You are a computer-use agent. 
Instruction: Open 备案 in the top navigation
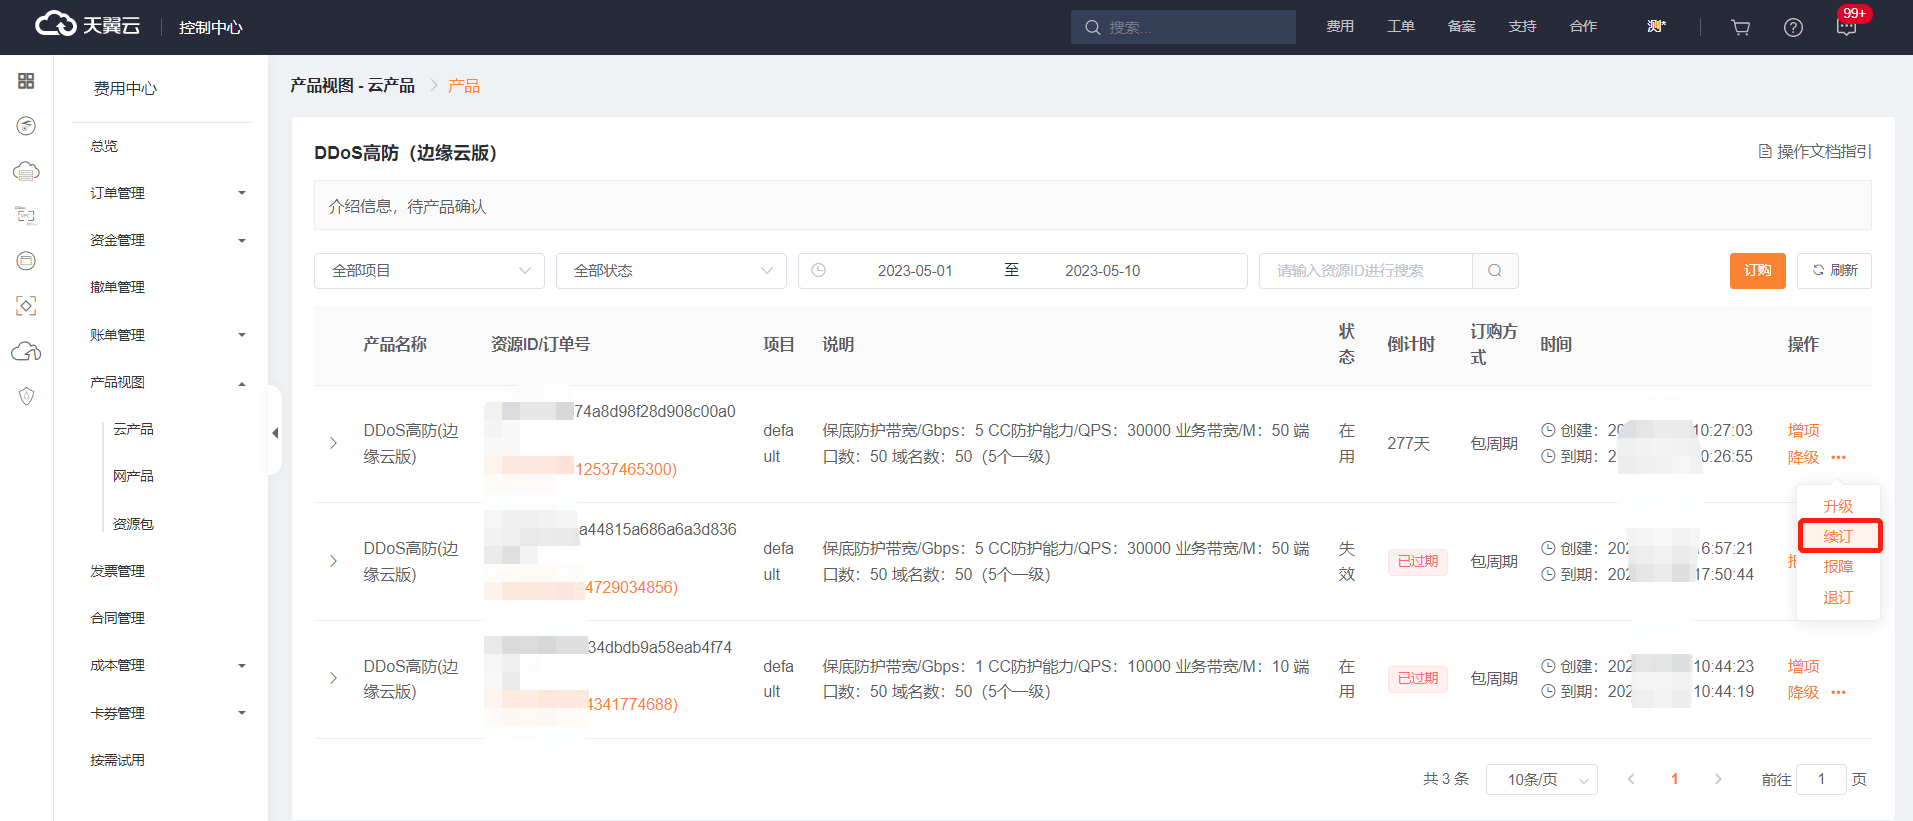(1462, 26)
